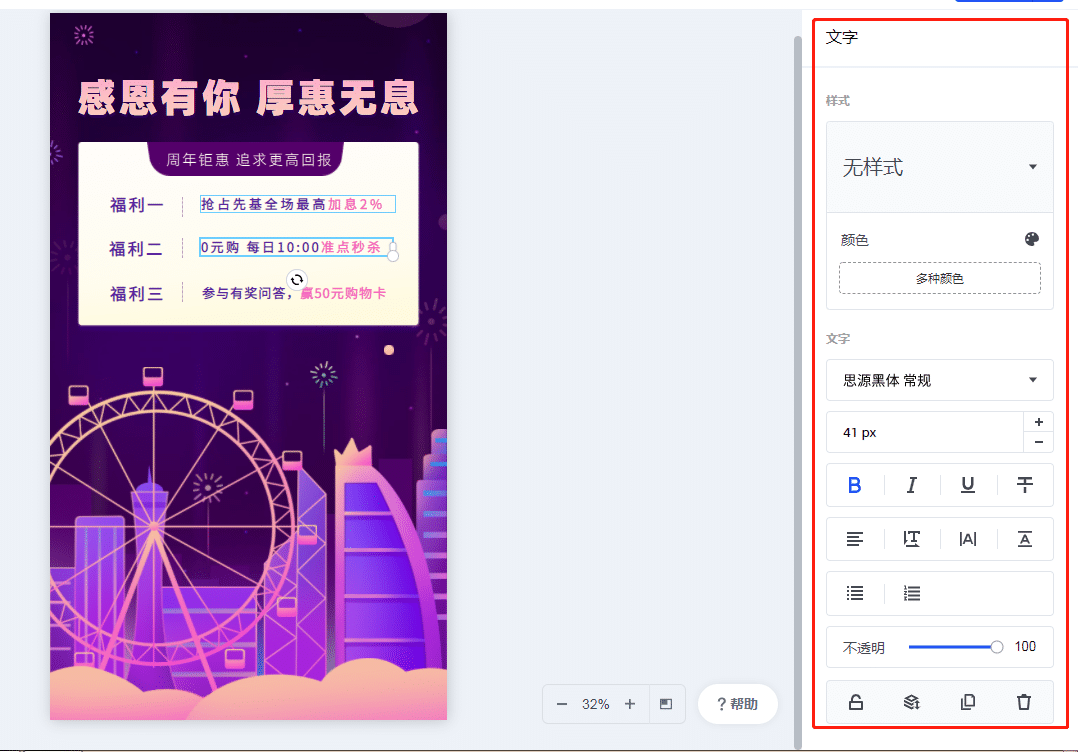Apply strikethrough to text
This screenshot has height=752, width=1078.
pyautogui.click(x=1024, y=485)
